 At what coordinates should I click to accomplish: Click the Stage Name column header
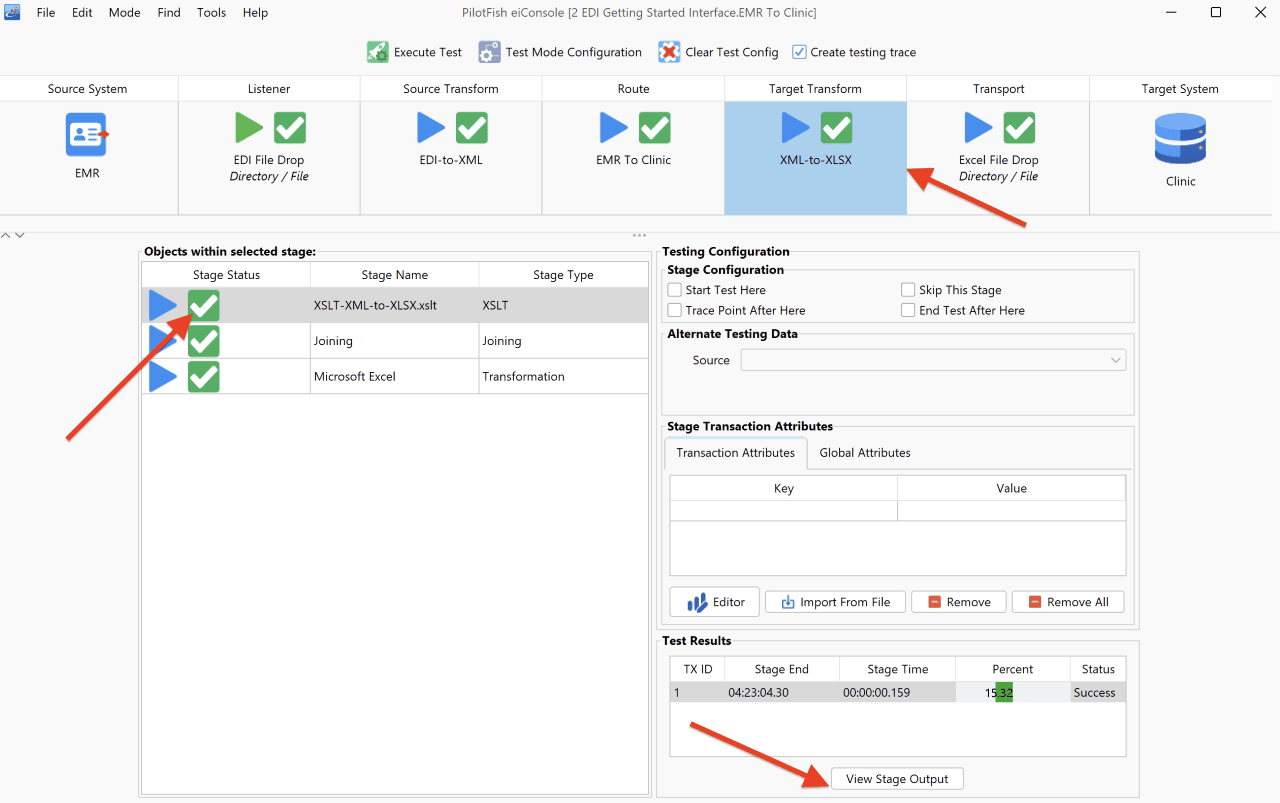tap(395, 275)
